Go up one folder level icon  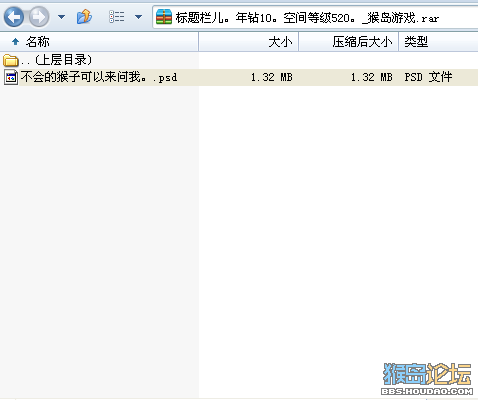[x=84, y=17]
